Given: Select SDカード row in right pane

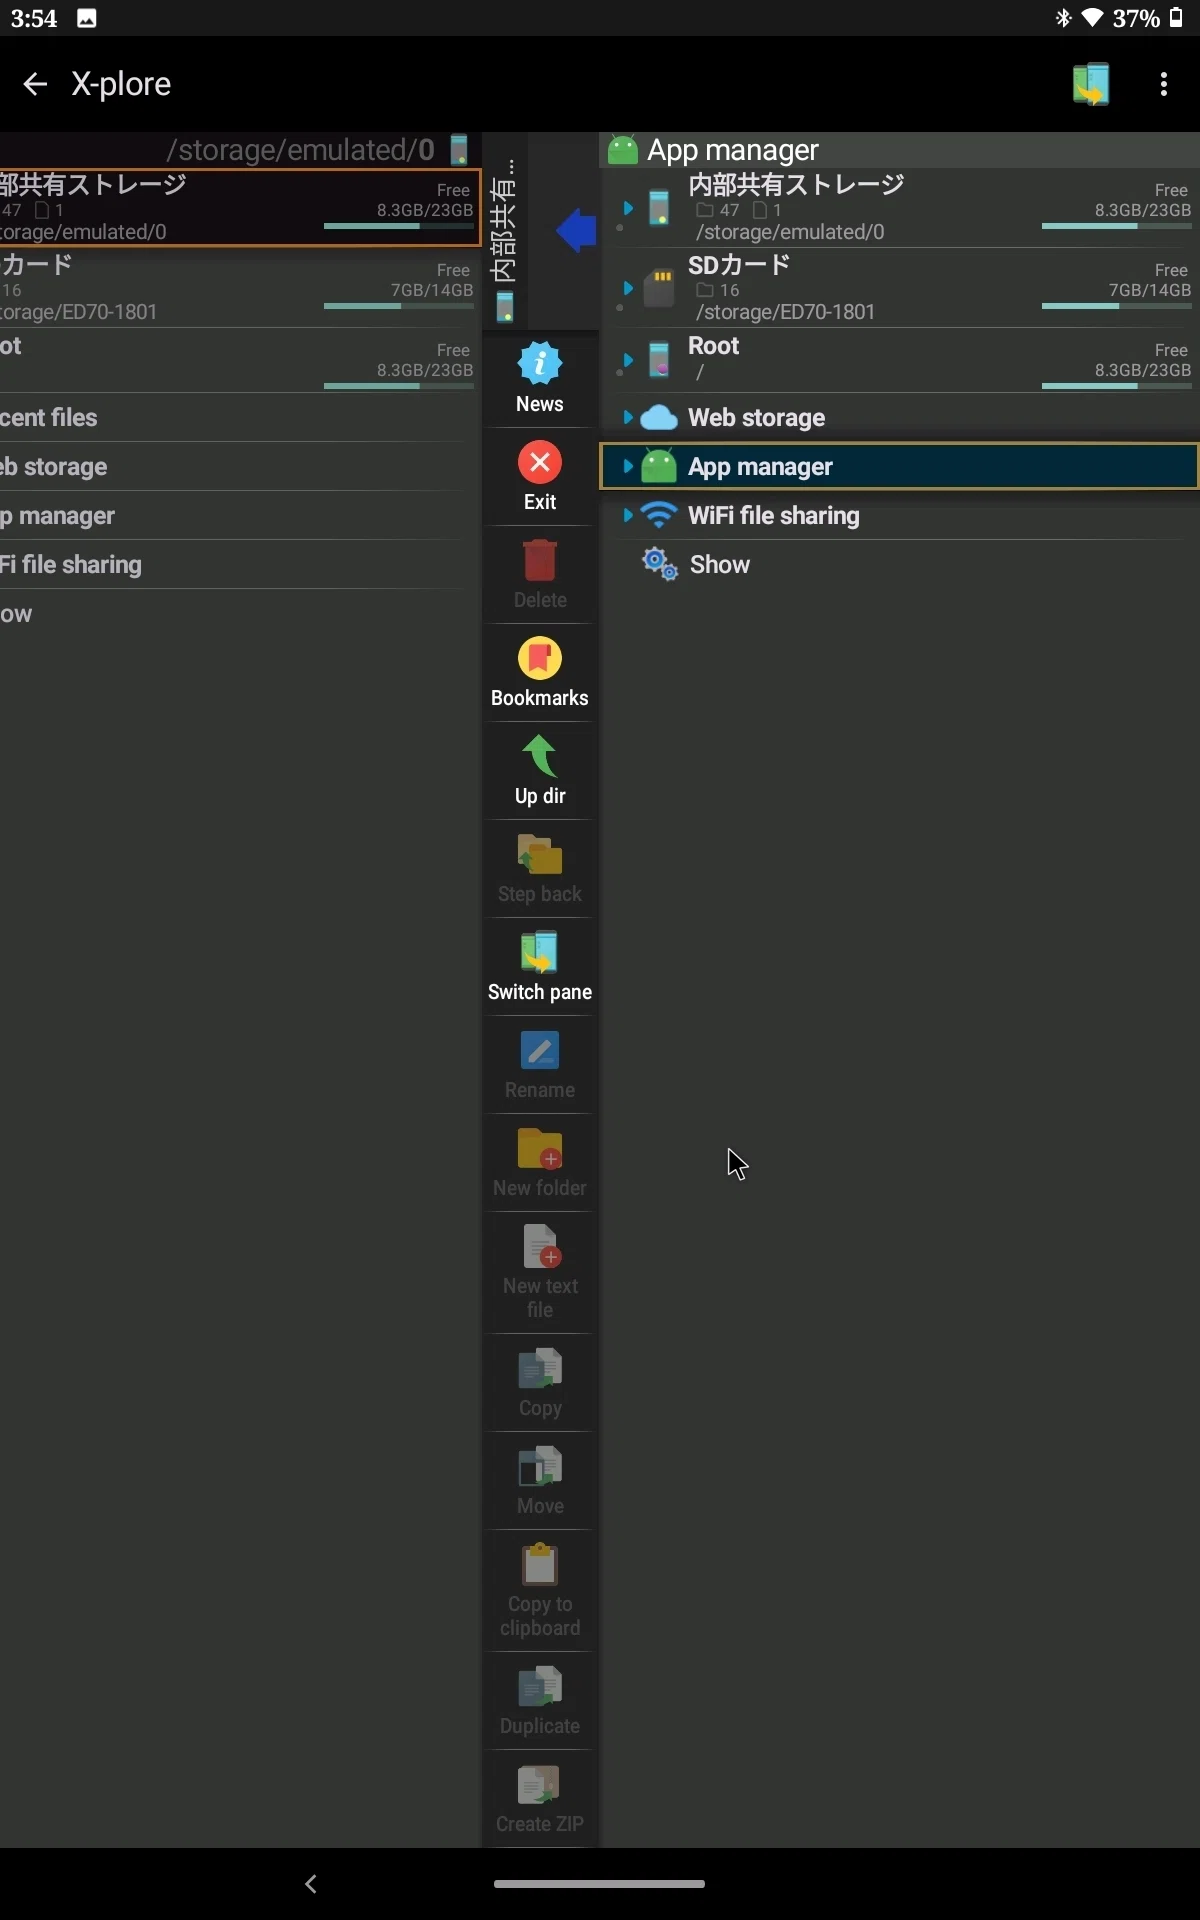Looking at the screenshot, I should tap(900, 288).
